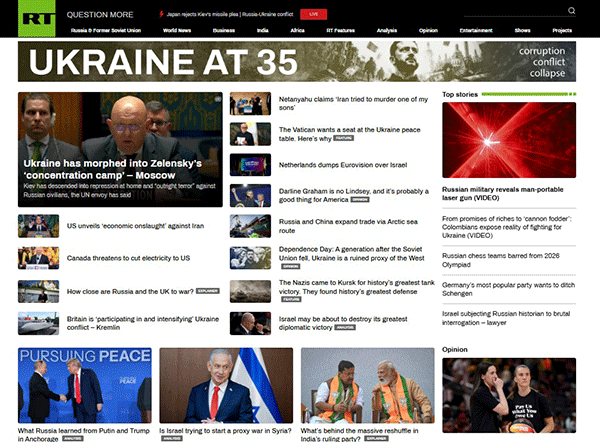The height and width of the screenshot is (442, 600).
Task: Open Israel subjecting Russian historian story
Action: [x=506, y=318]
